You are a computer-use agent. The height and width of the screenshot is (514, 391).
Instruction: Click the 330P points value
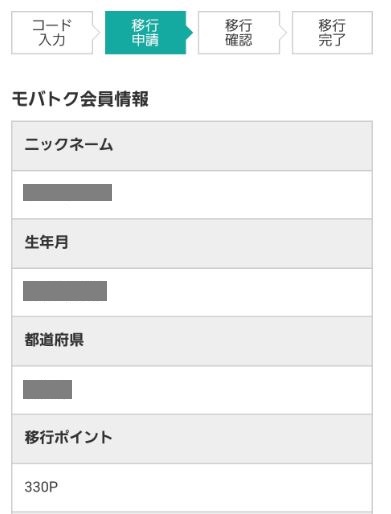pos(41,487)
